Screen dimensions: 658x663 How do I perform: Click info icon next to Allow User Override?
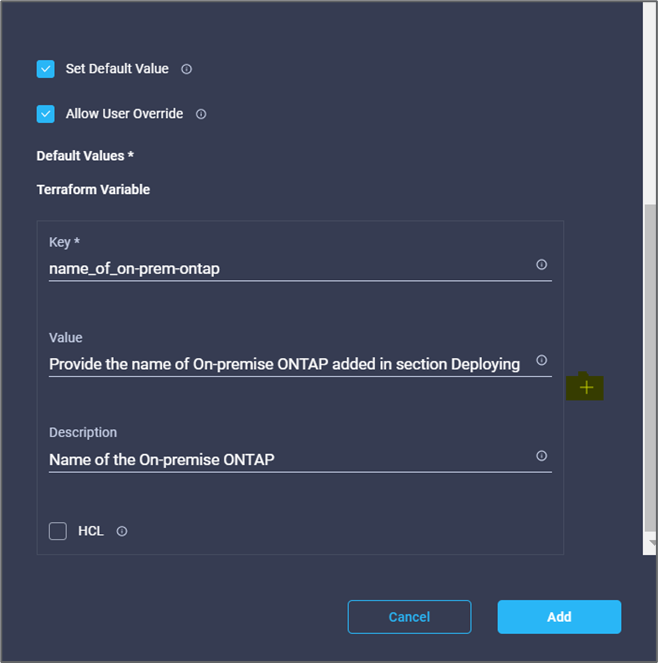pyautogui.click(x=201, y=114)
